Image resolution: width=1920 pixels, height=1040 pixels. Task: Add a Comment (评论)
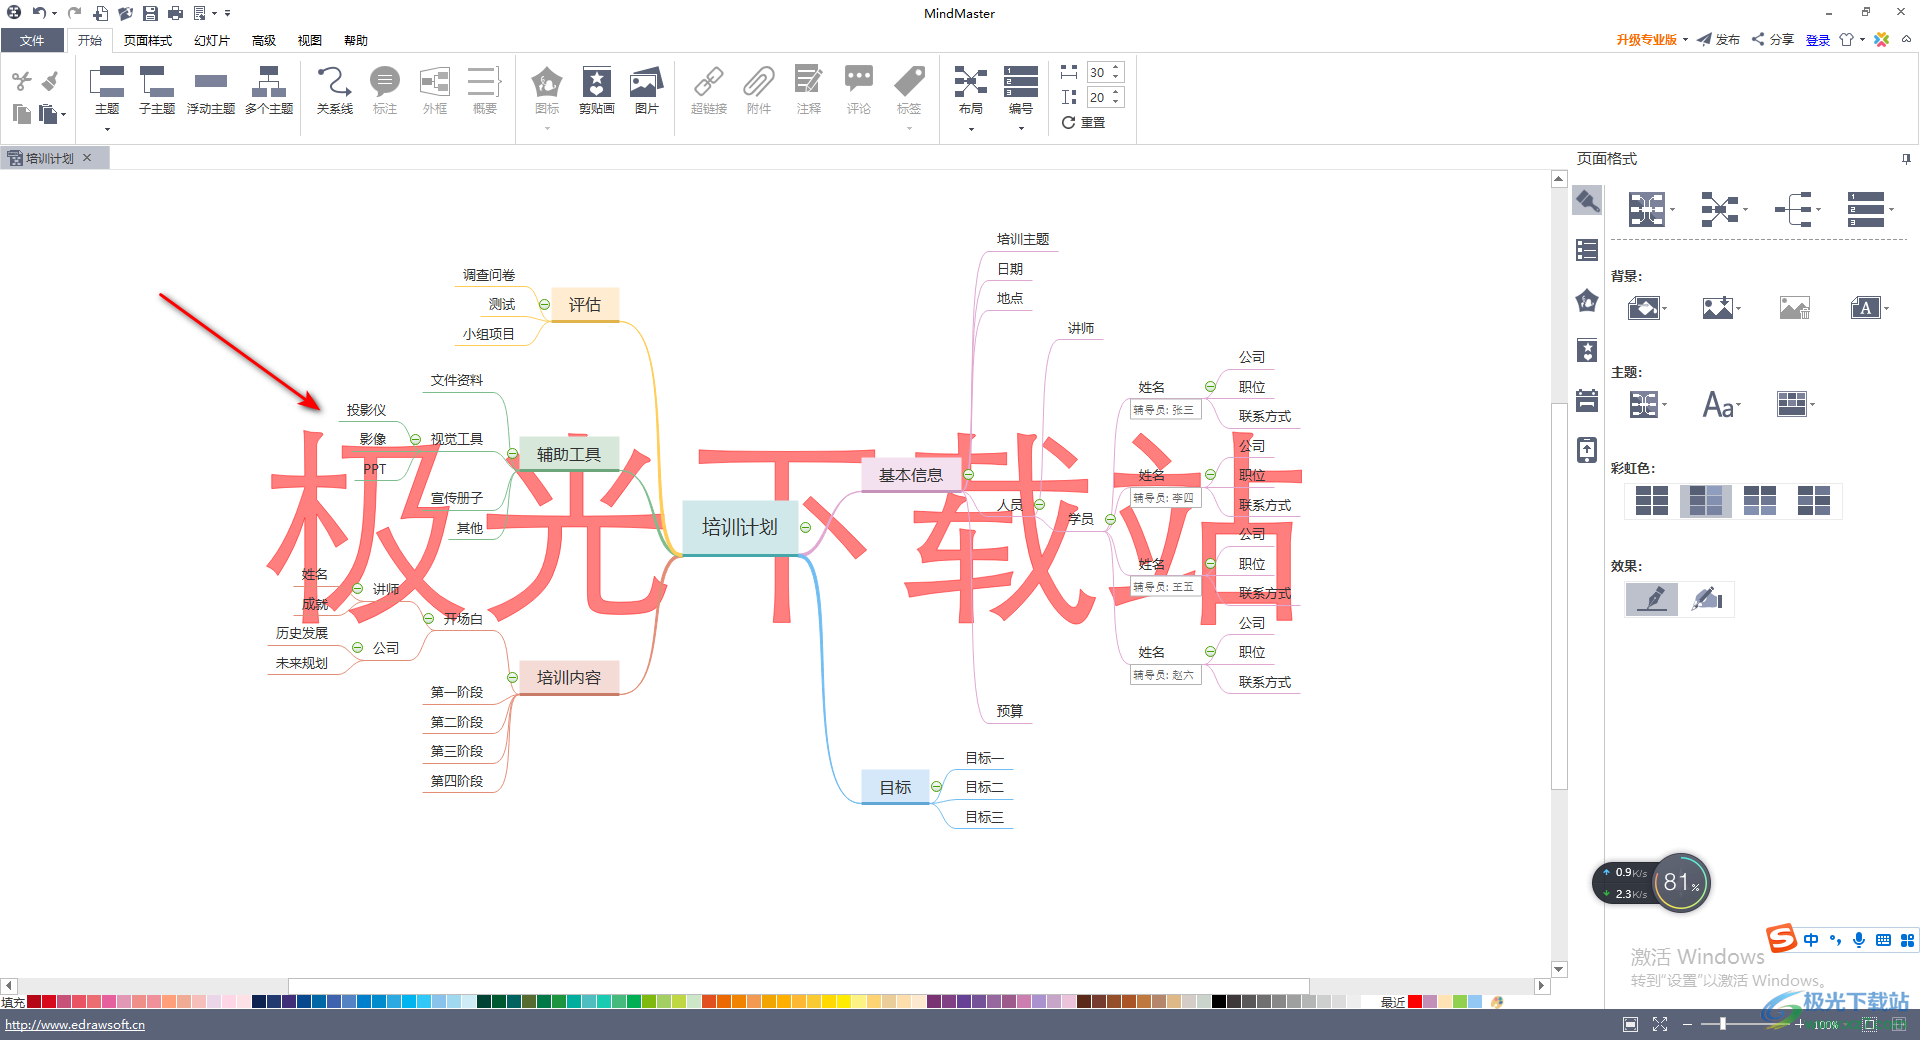[x=859, y=90]
